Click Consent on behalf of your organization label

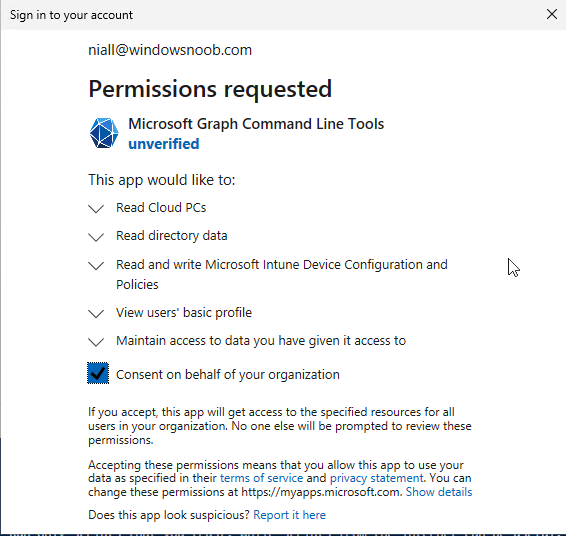tap(228, 375)
